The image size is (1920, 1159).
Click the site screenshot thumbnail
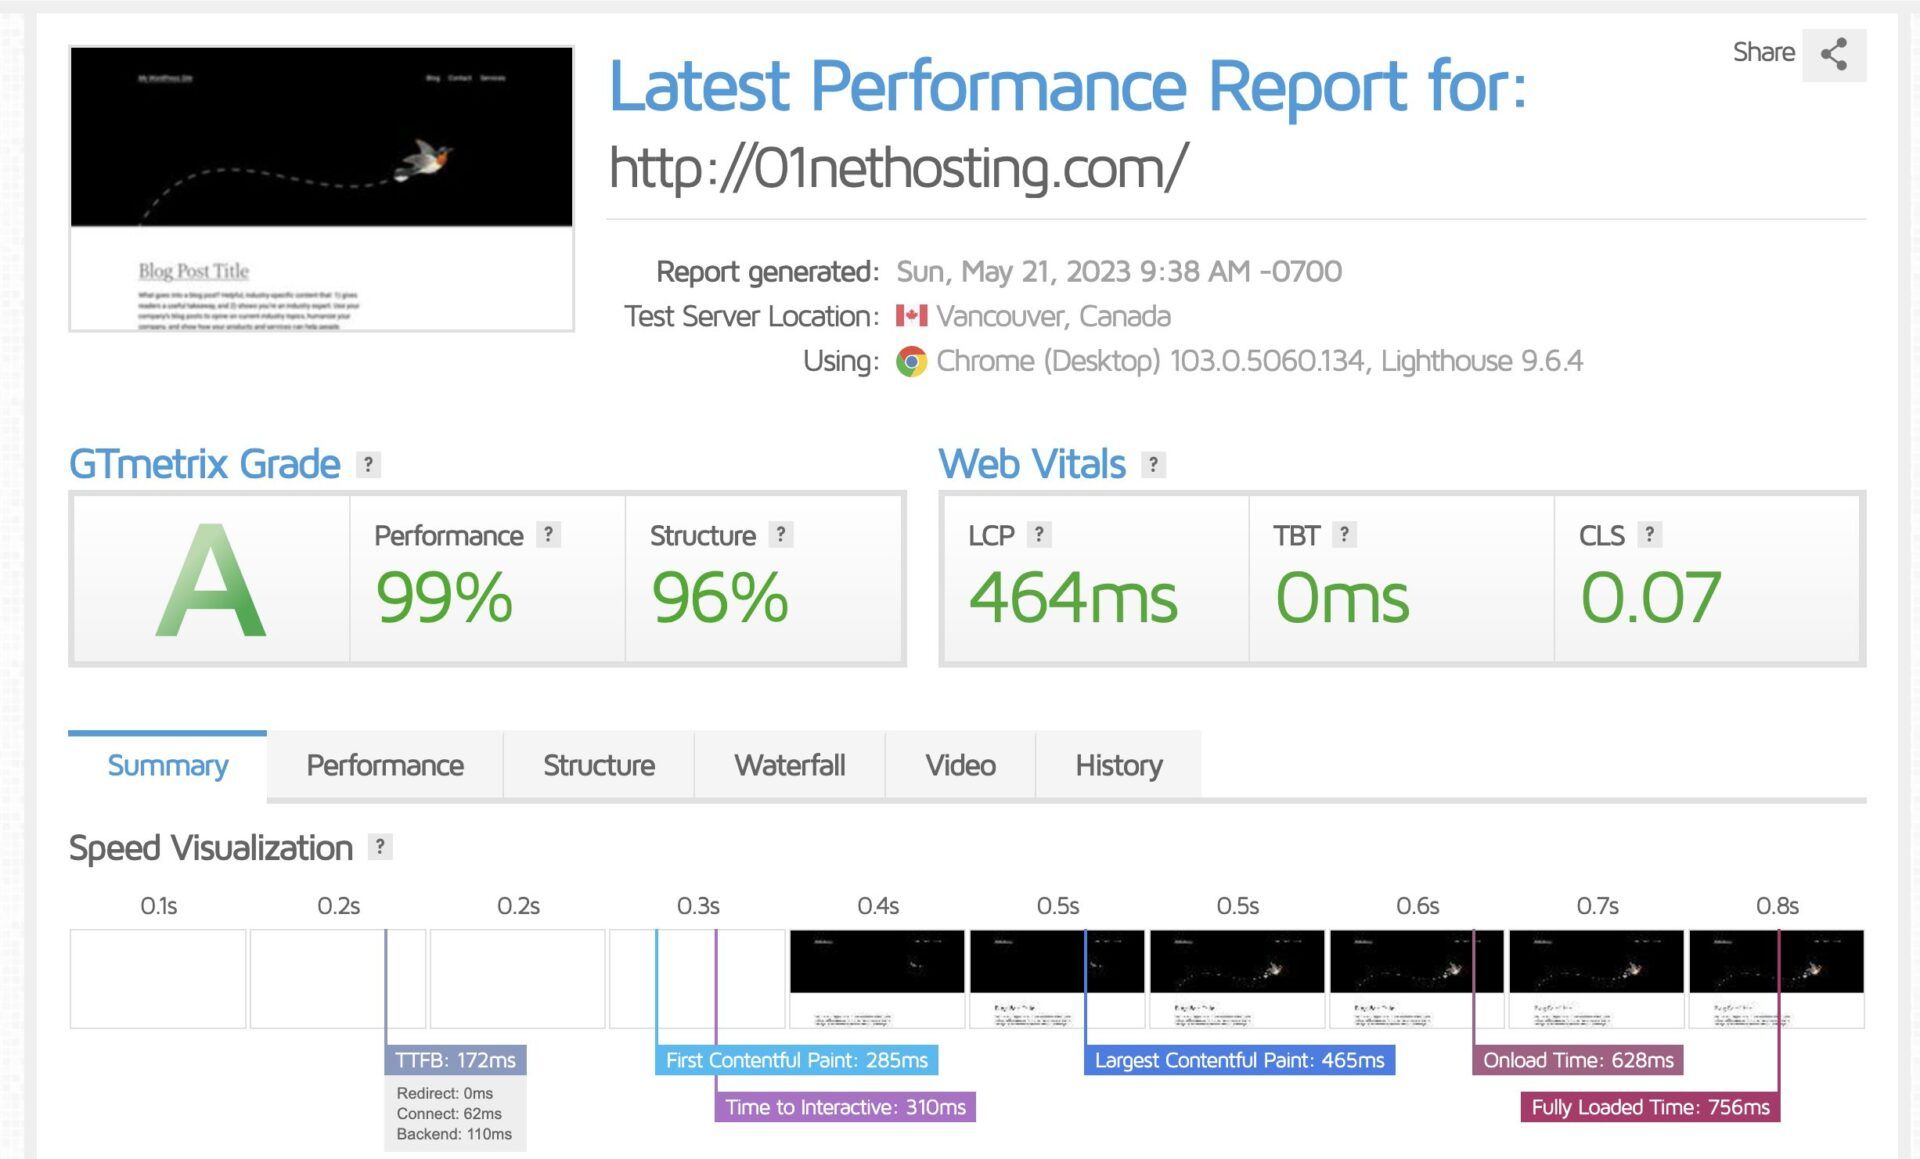pyautogui.click(x=321, y=188)
